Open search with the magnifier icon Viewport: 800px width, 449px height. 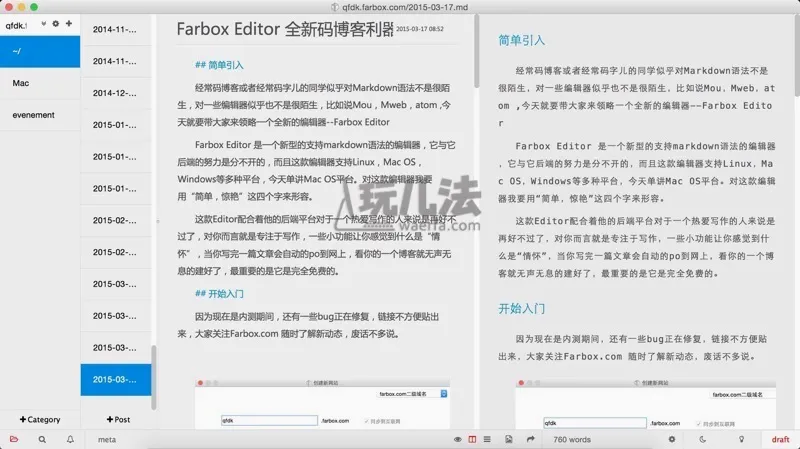42,439
